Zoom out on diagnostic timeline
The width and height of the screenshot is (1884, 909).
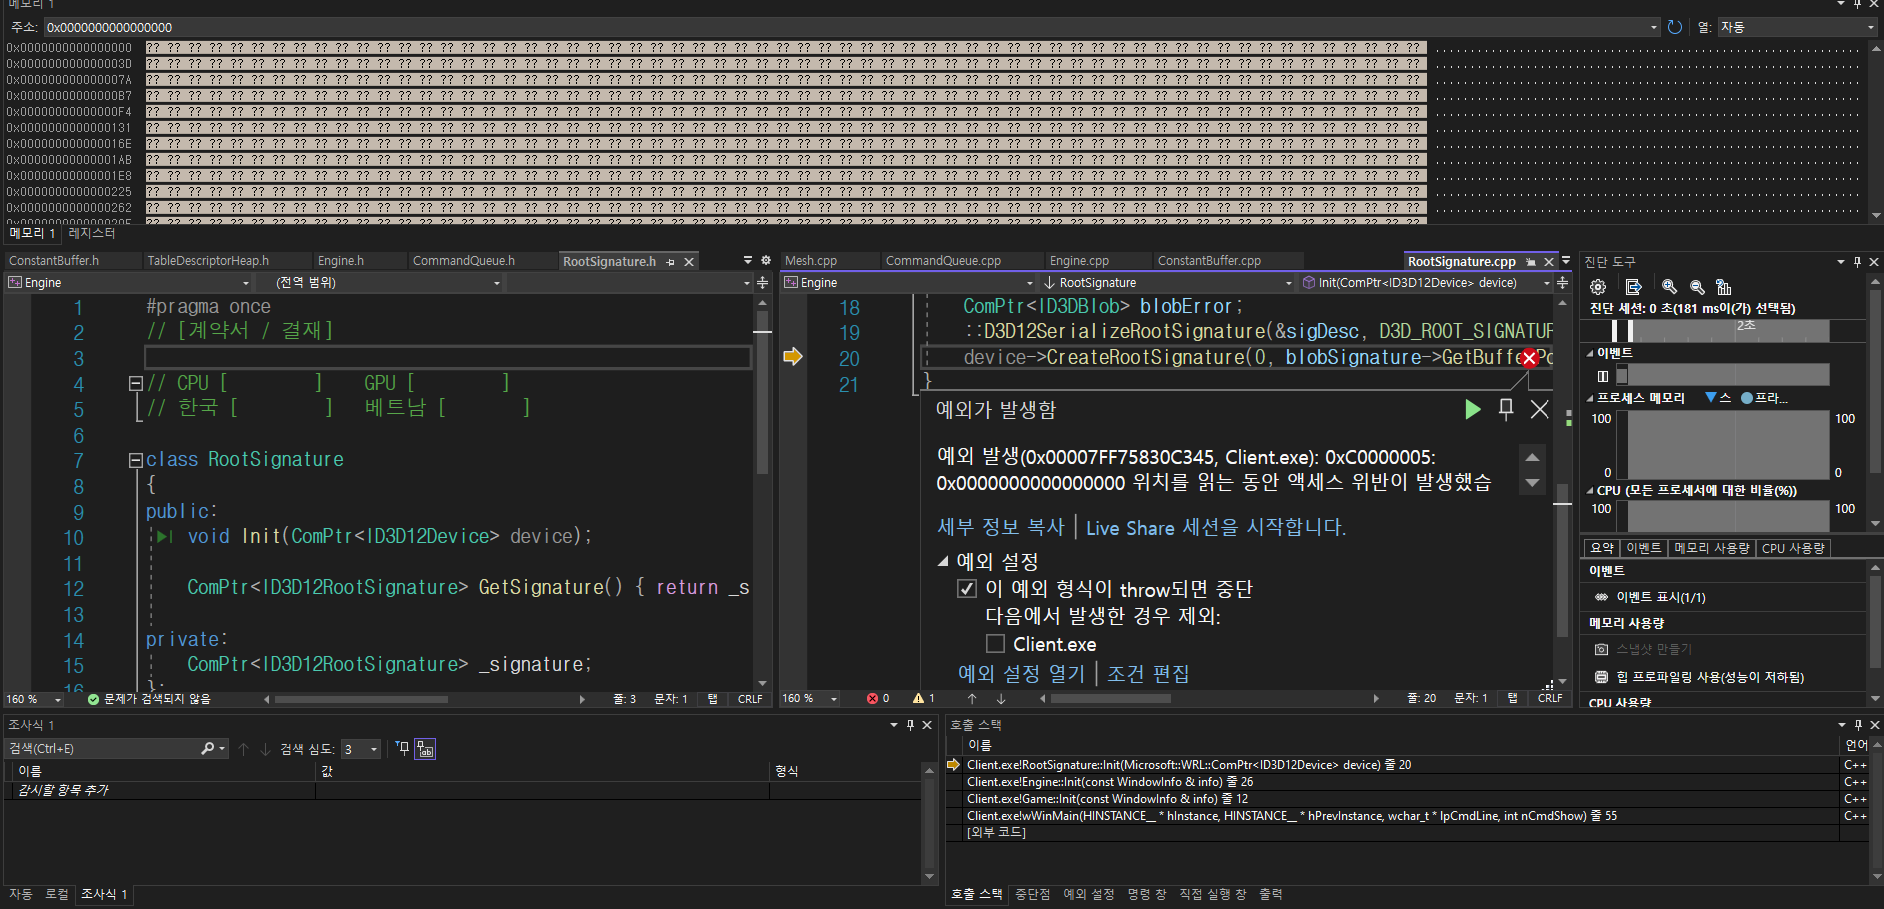click(x=1697, y=287)
